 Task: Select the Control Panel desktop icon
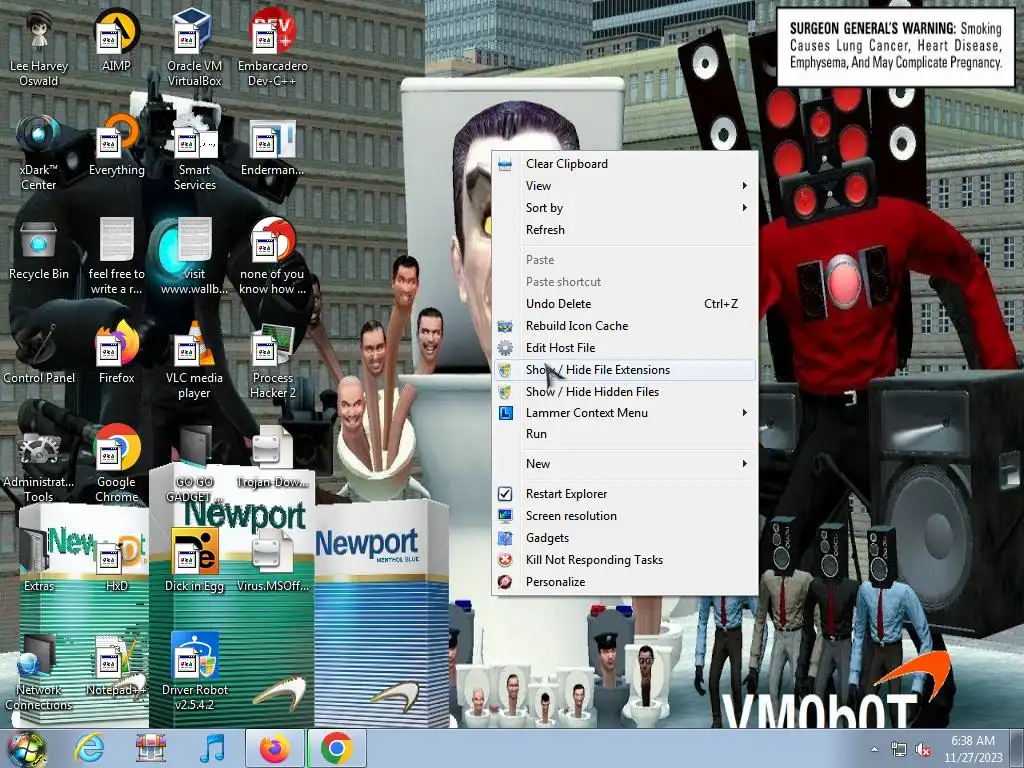[39, 353]
